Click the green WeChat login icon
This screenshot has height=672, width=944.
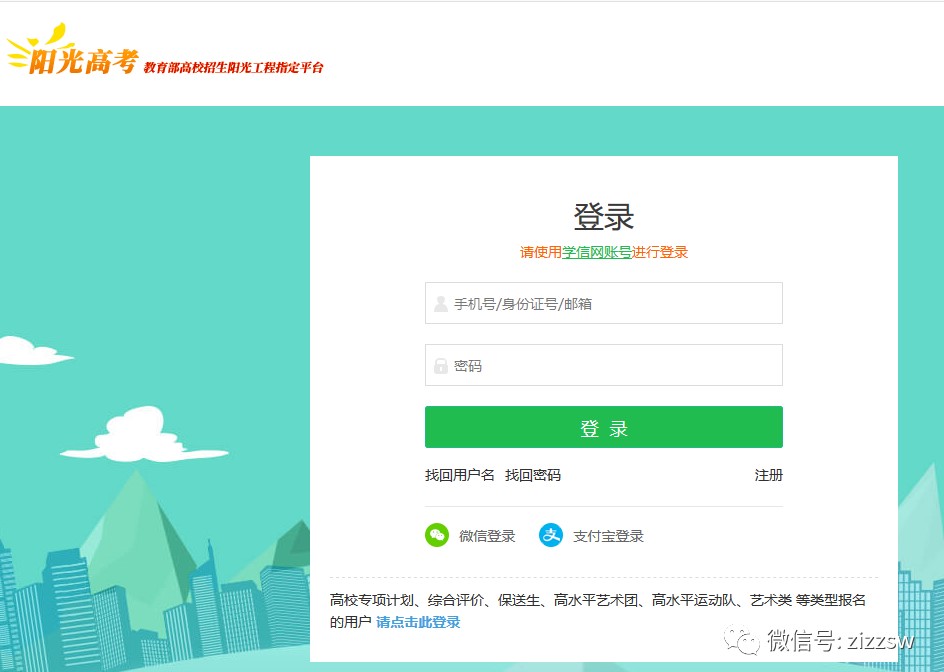point(437,536)
